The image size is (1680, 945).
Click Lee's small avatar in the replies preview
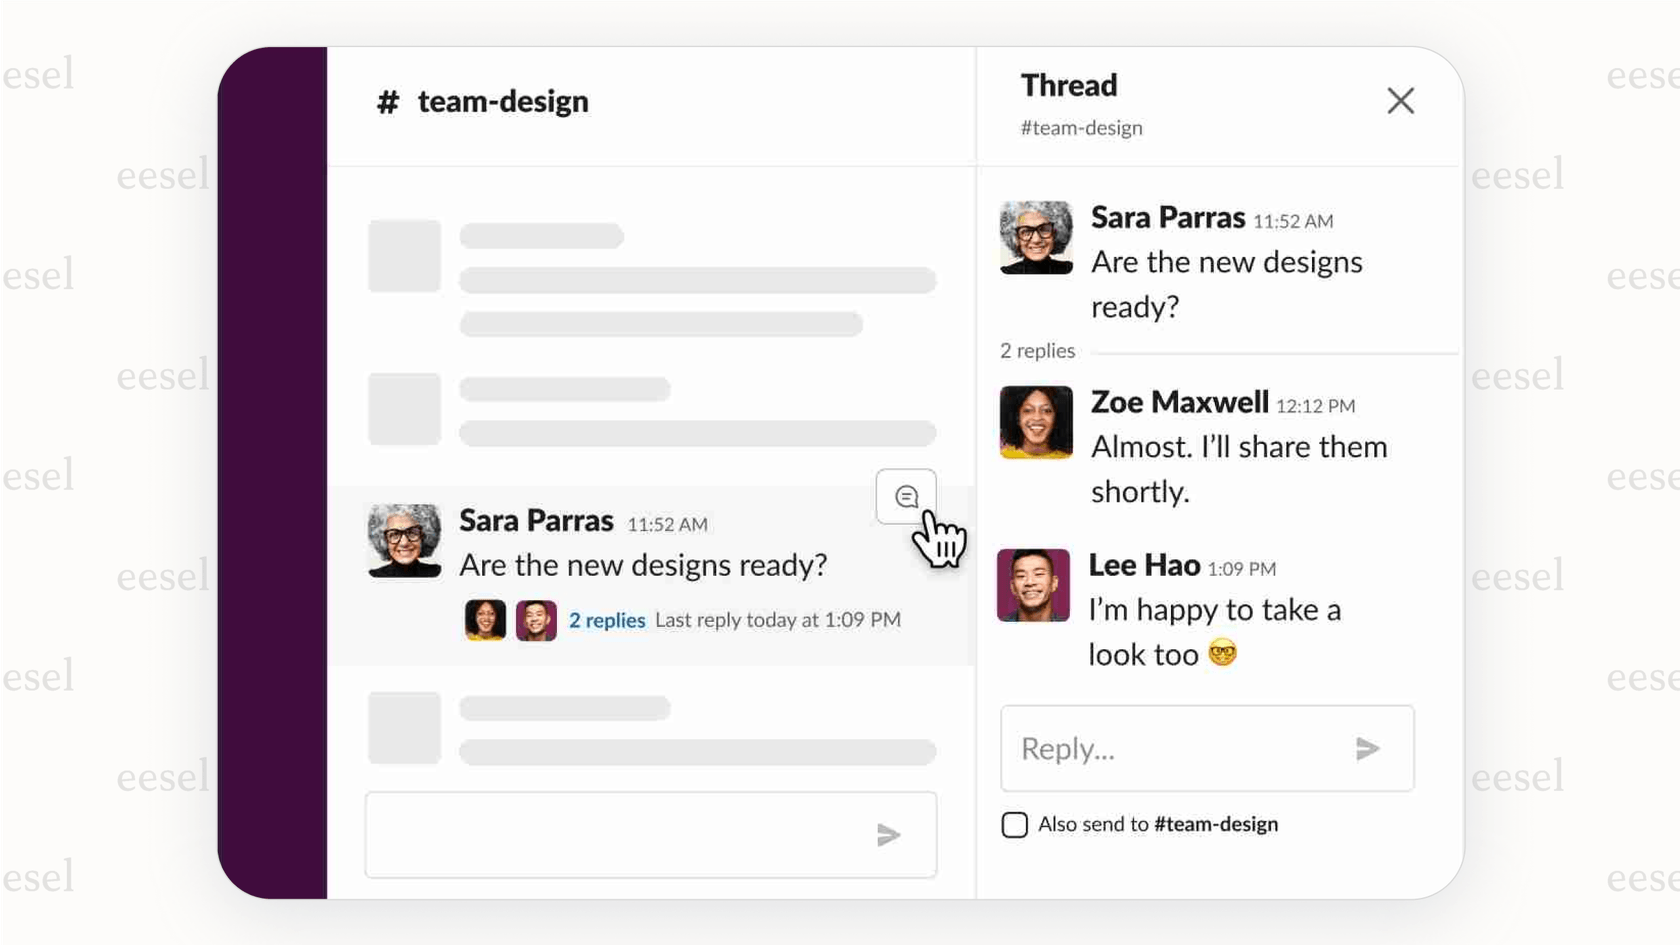point(536,620)
